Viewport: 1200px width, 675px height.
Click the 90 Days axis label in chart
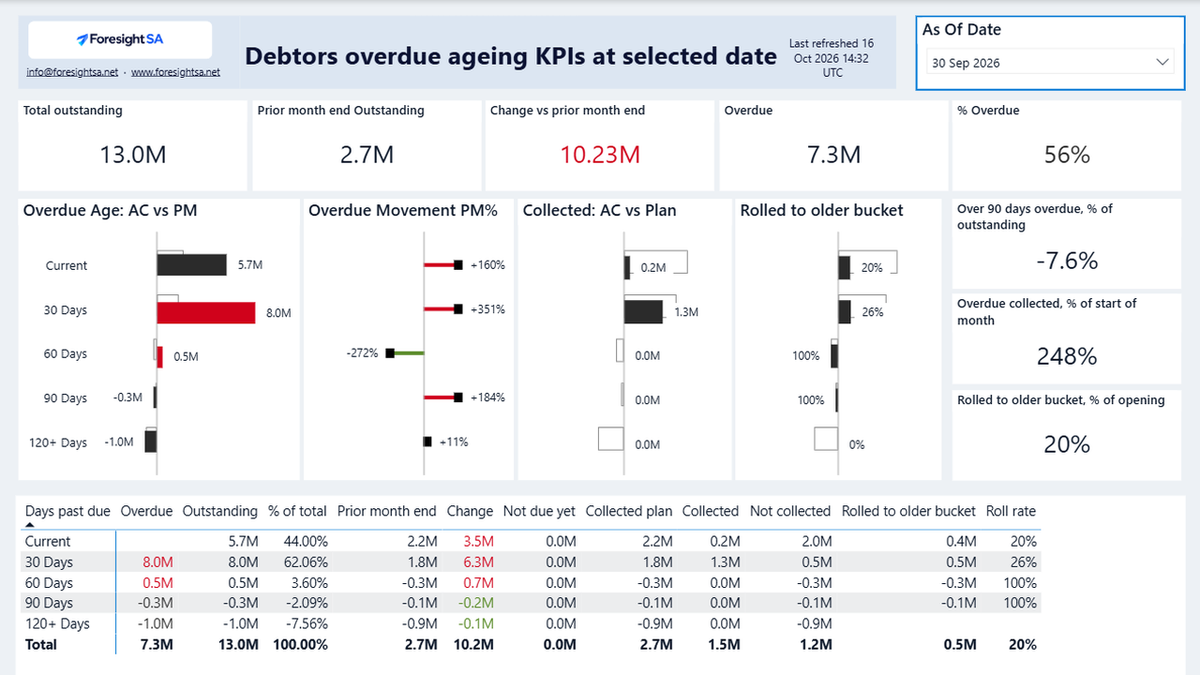click(66, 398)
